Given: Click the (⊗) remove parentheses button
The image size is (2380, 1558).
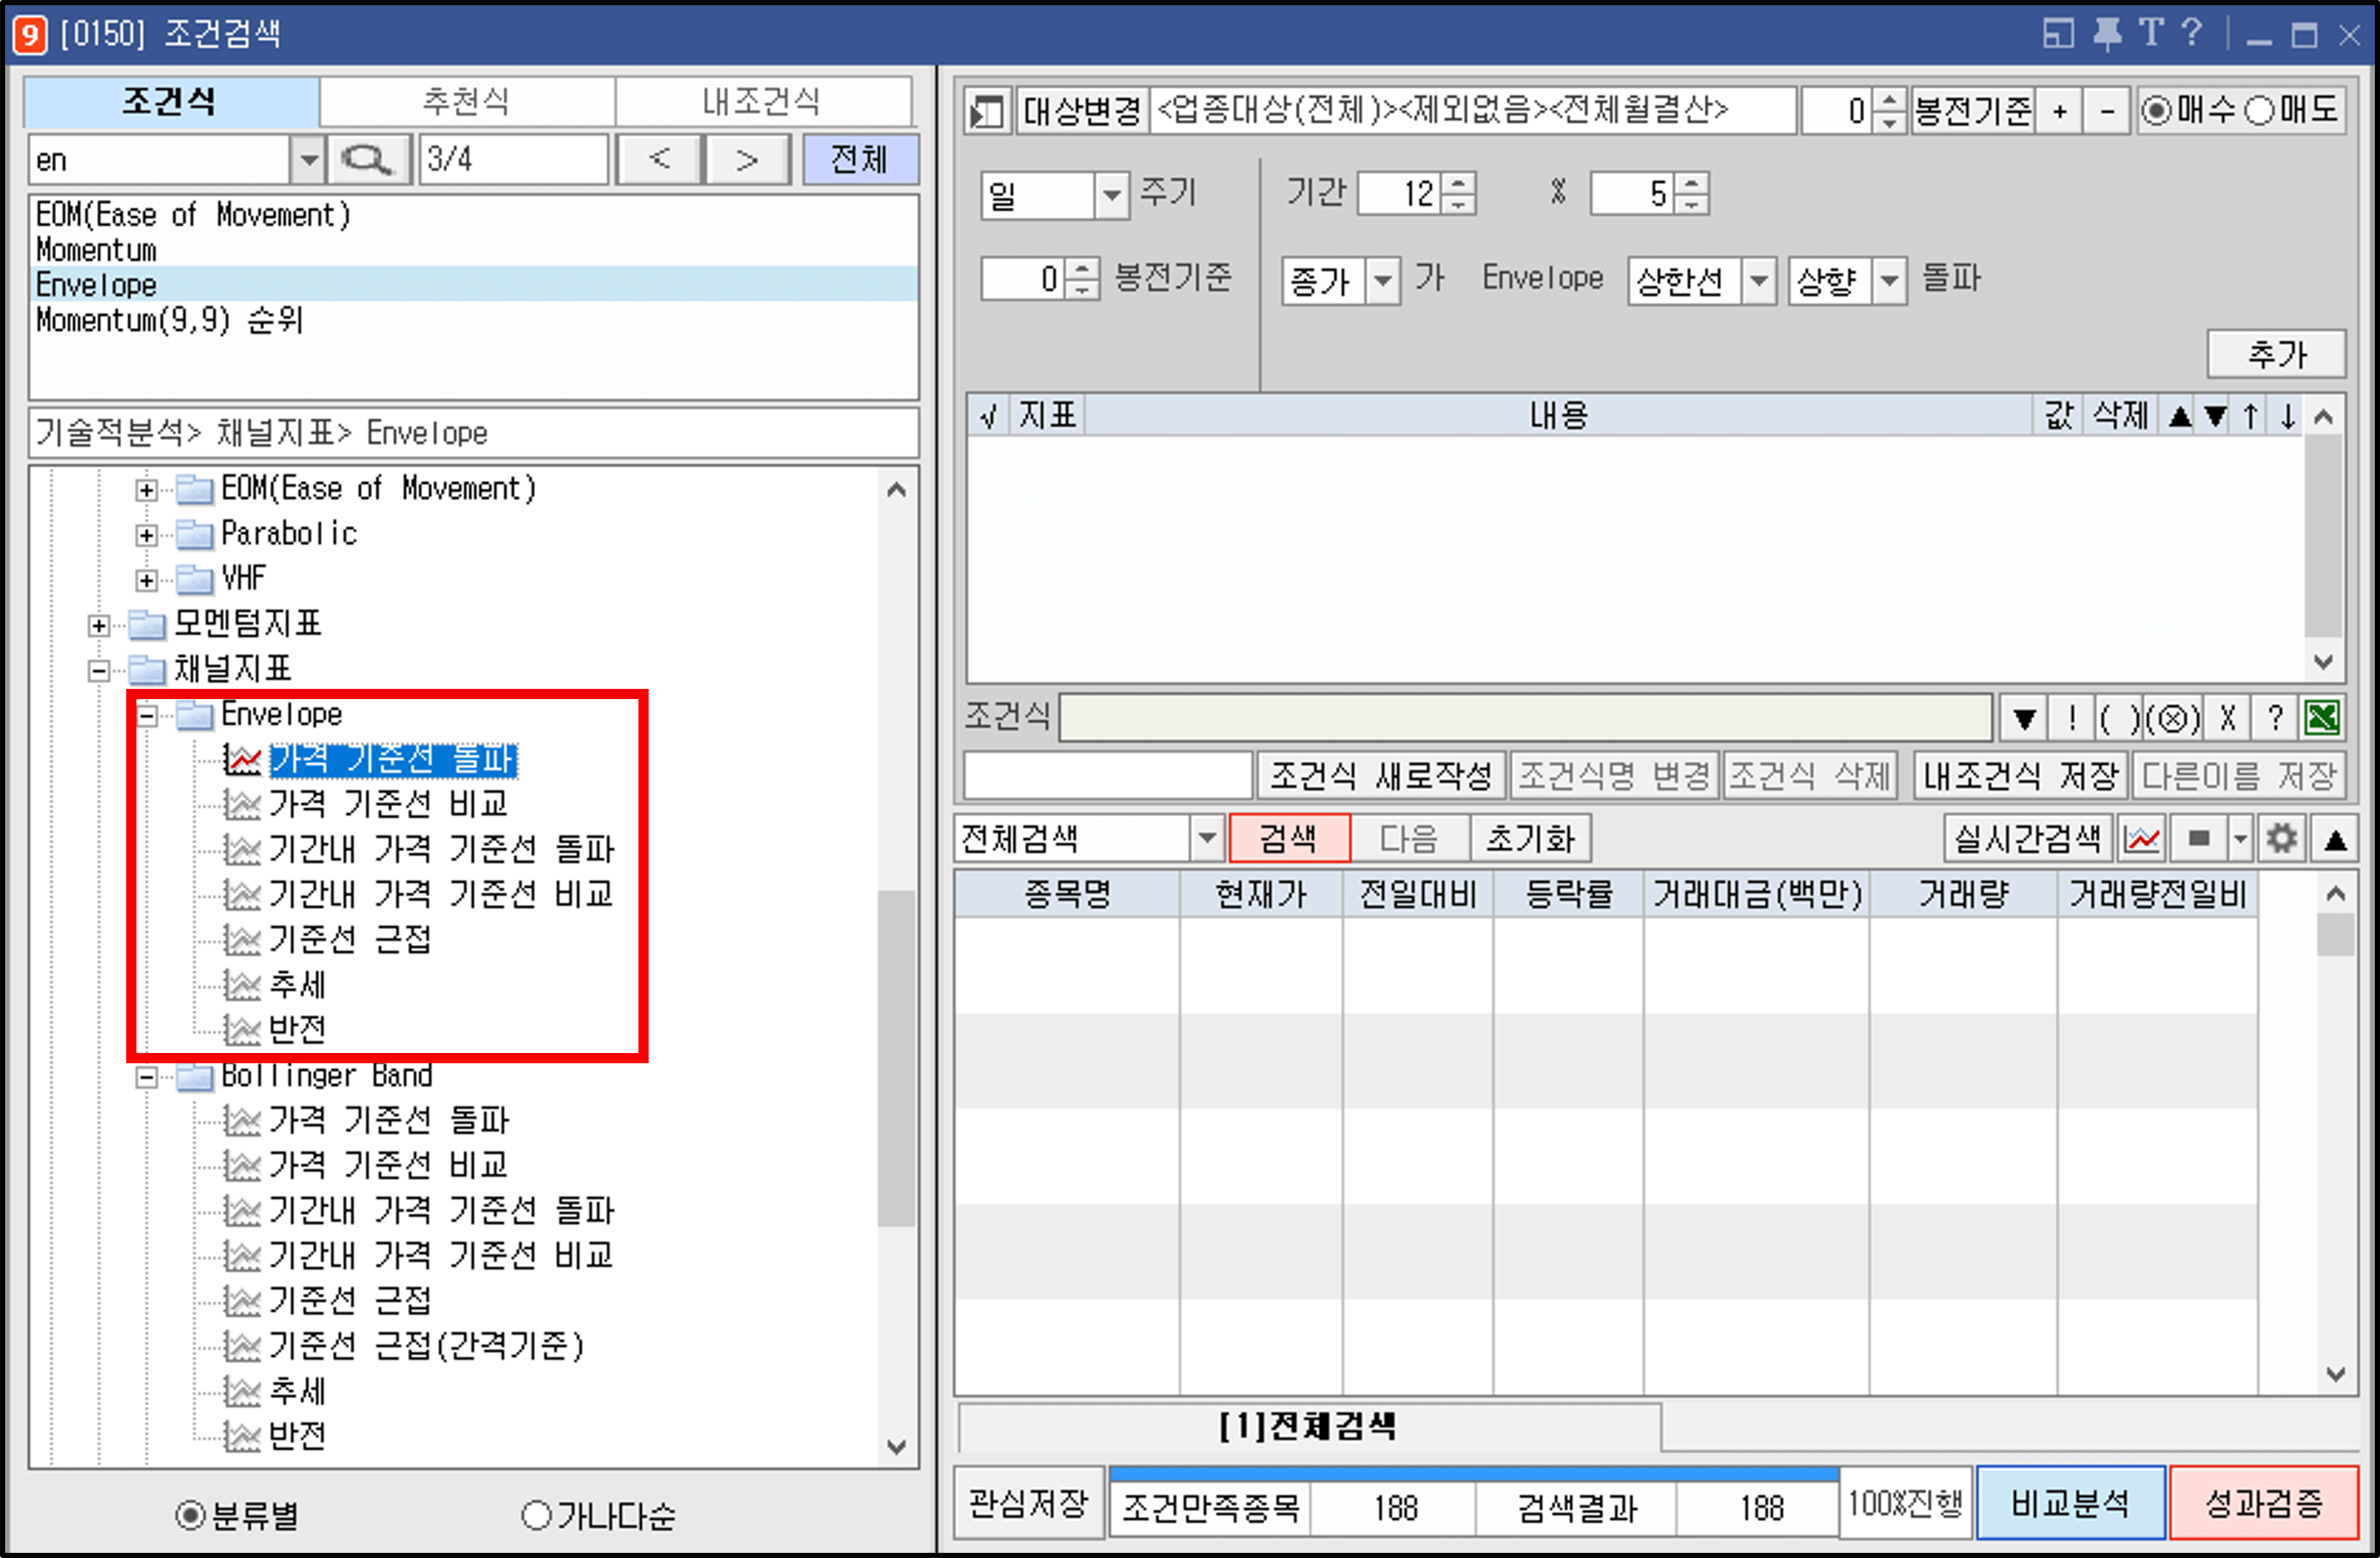Looking at the screenshot, I should [2172, 718].
